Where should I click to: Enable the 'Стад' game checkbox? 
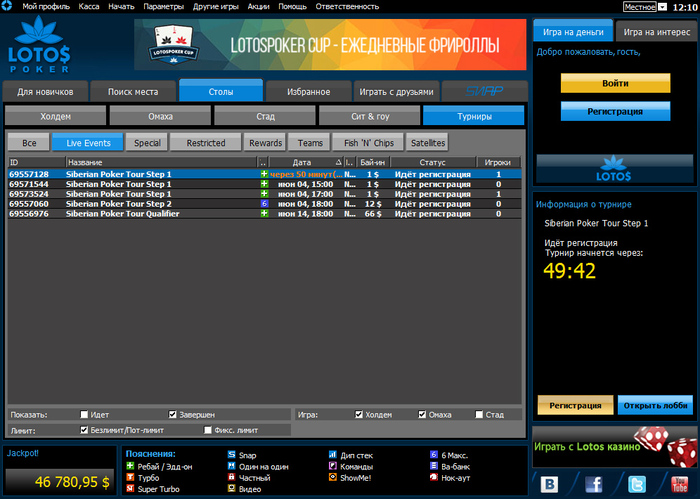[x=479, y=414]
